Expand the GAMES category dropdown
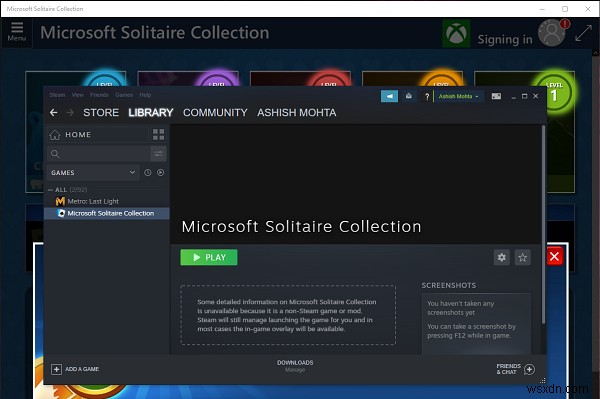600x399 pixels. point(93,173)
